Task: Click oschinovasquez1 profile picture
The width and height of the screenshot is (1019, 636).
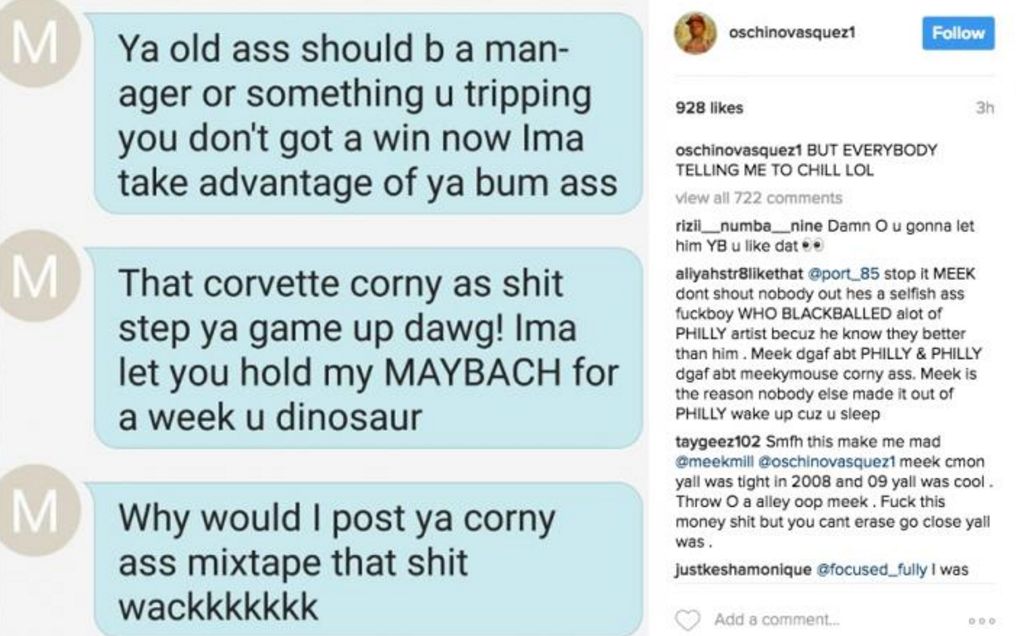Action: tap(695, 32)
